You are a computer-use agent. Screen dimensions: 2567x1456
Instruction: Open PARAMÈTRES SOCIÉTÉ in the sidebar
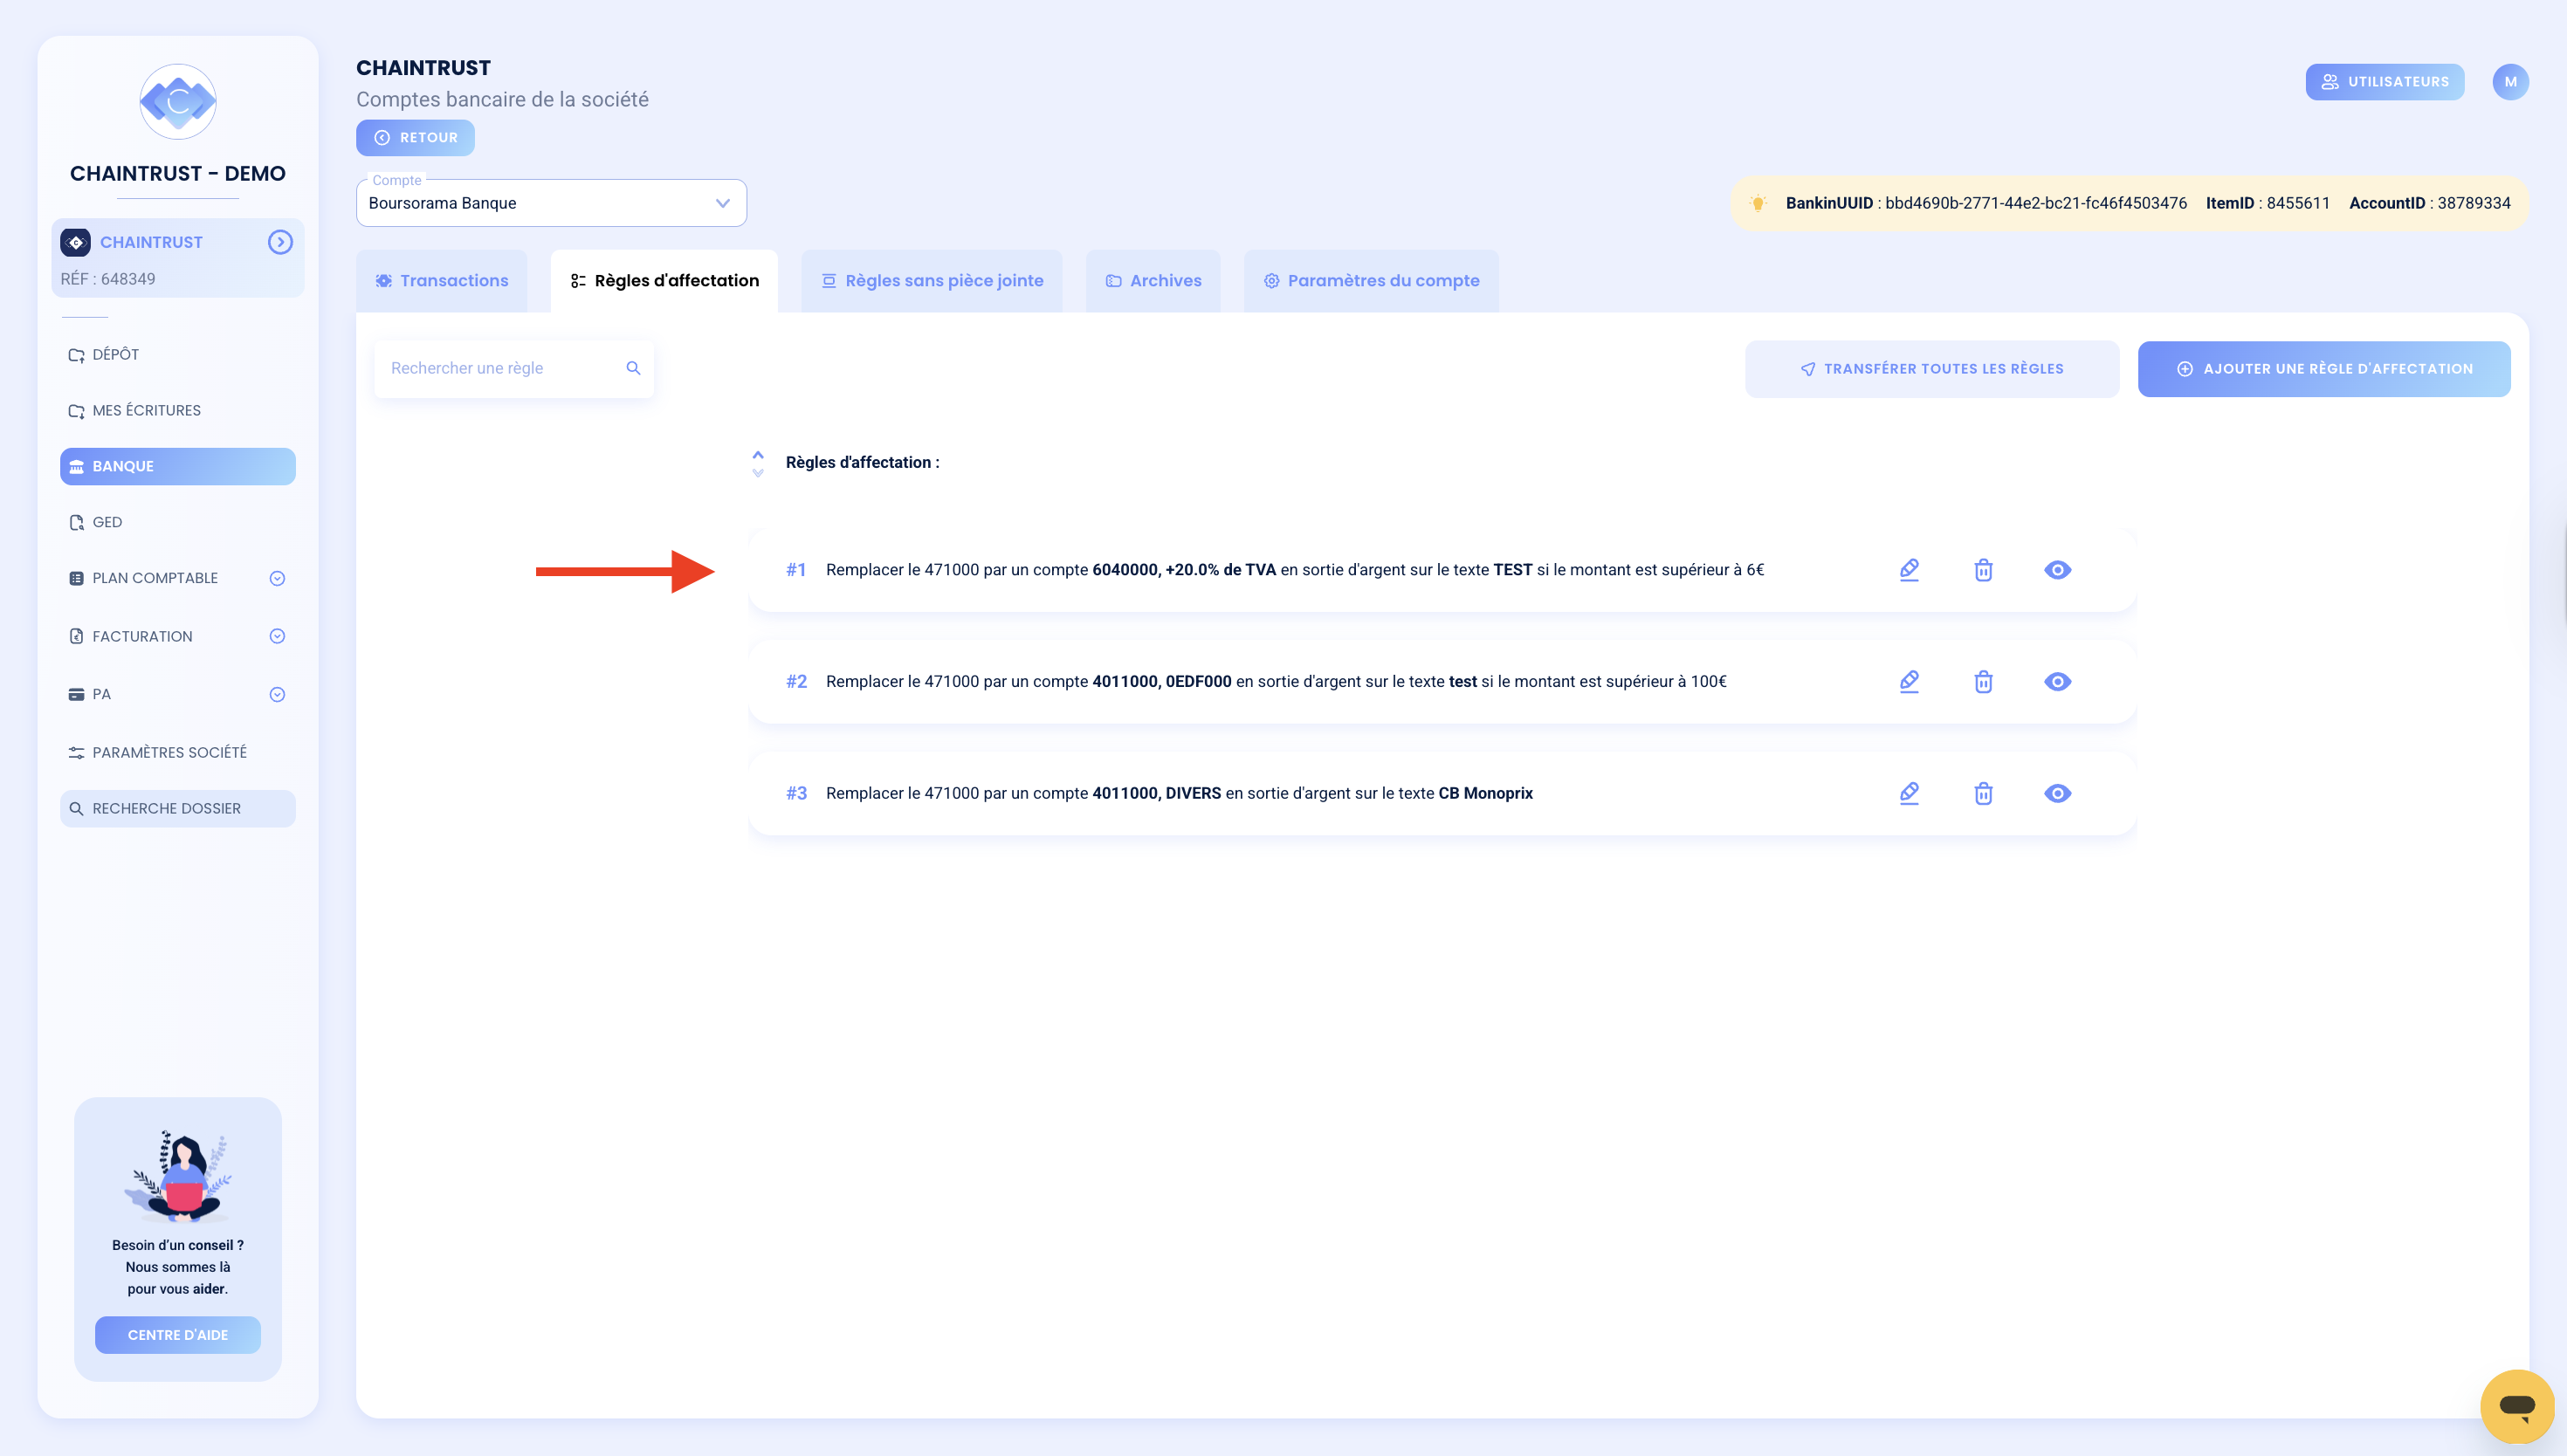tap(178, 752)
